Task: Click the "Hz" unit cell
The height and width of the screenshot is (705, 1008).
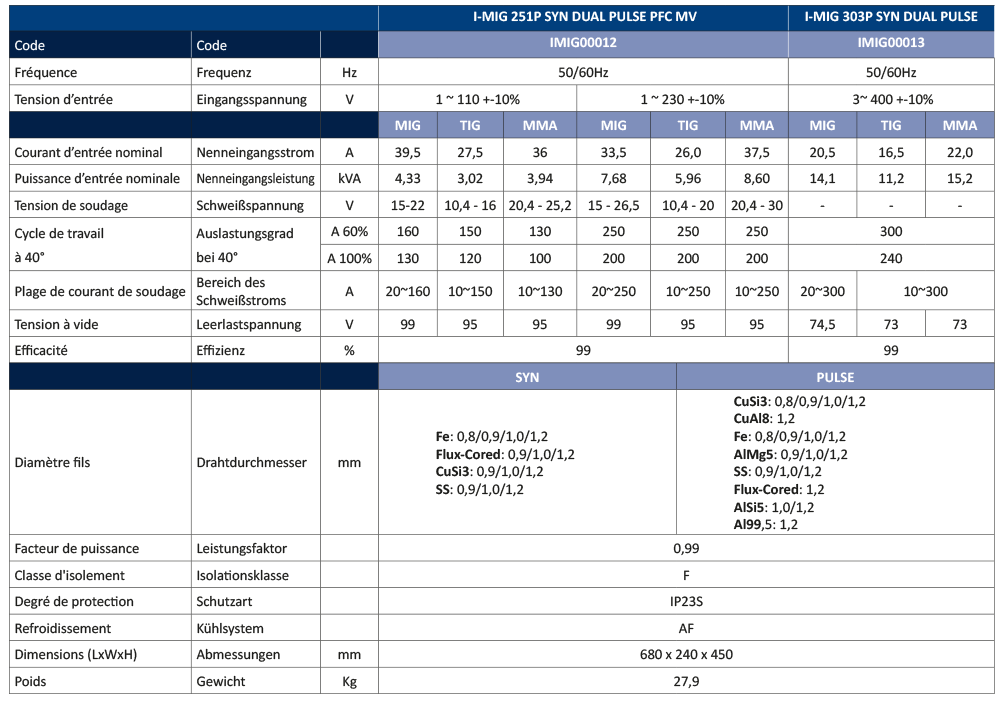Action: (x=349, y=73)
